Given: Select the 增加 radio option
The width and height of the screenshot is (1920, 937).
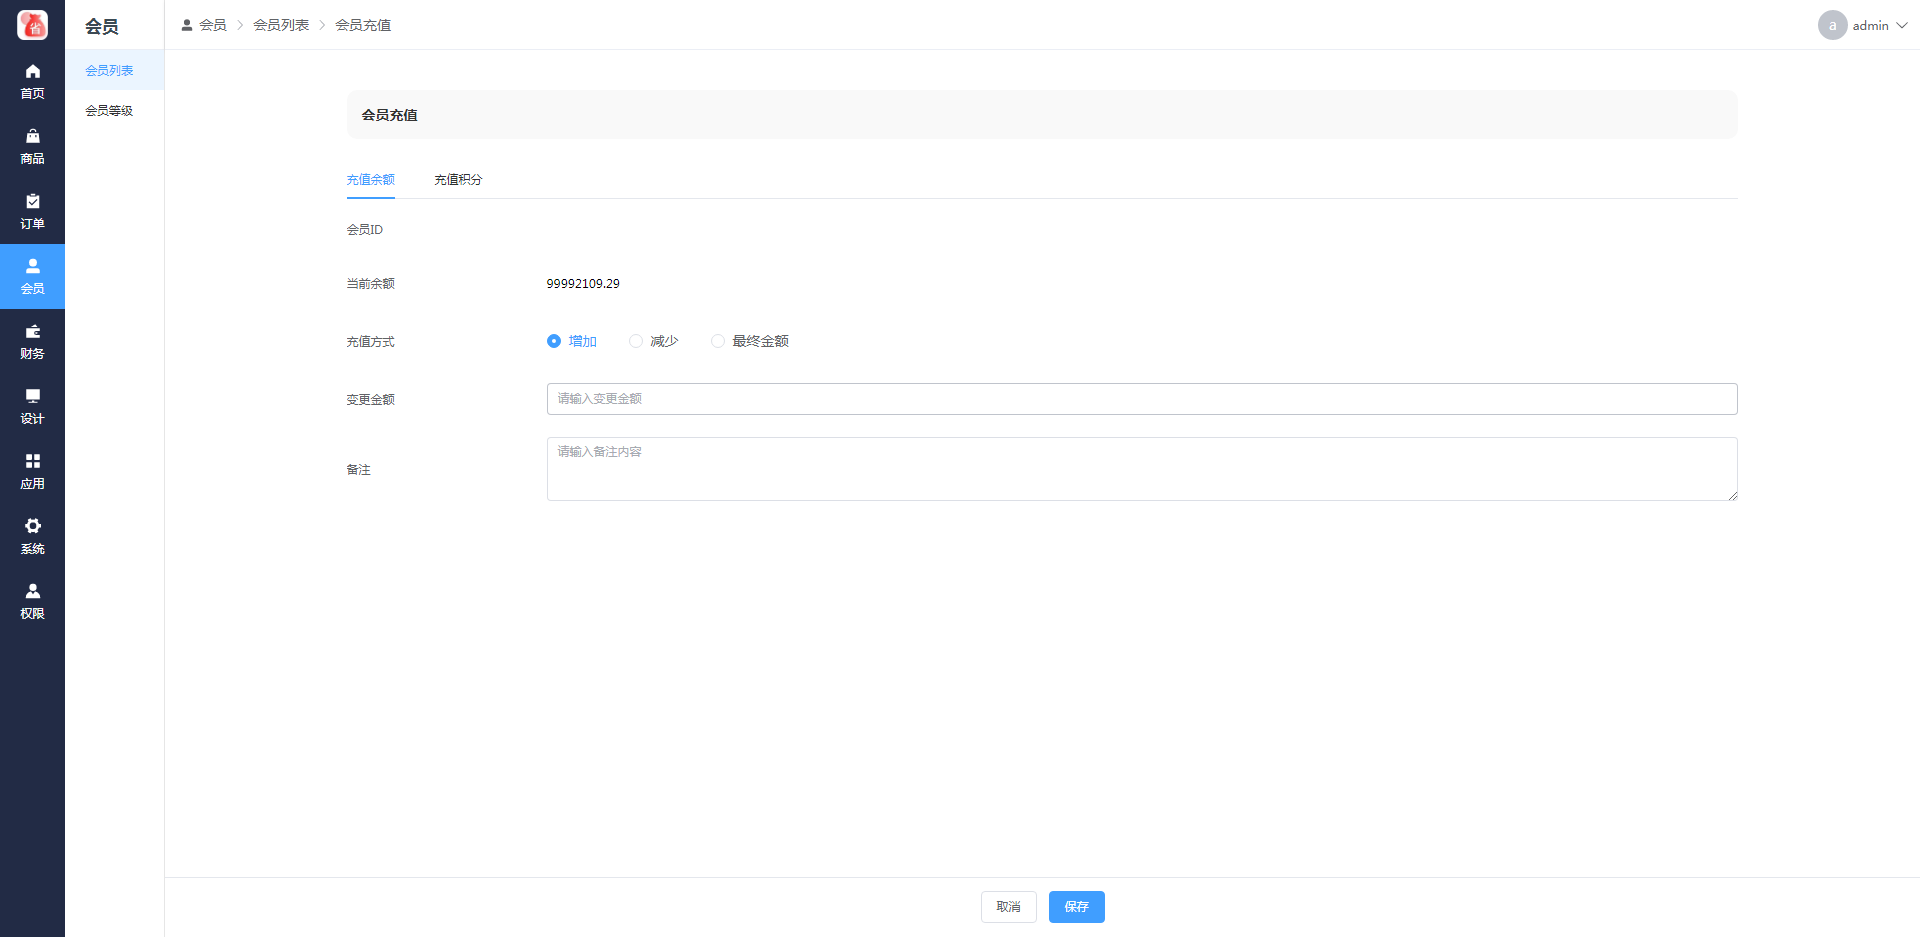Looking at the screenshot, I should pos(554,341).
